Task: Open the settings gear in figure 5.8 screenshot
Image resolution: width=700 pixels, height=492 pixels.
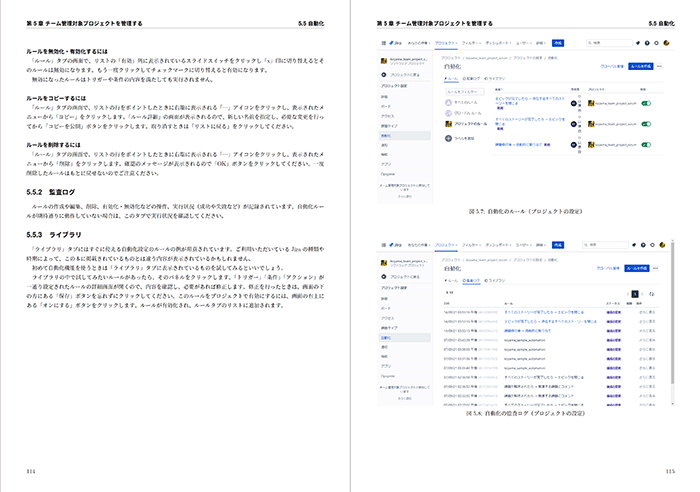Action: [652, 245]
